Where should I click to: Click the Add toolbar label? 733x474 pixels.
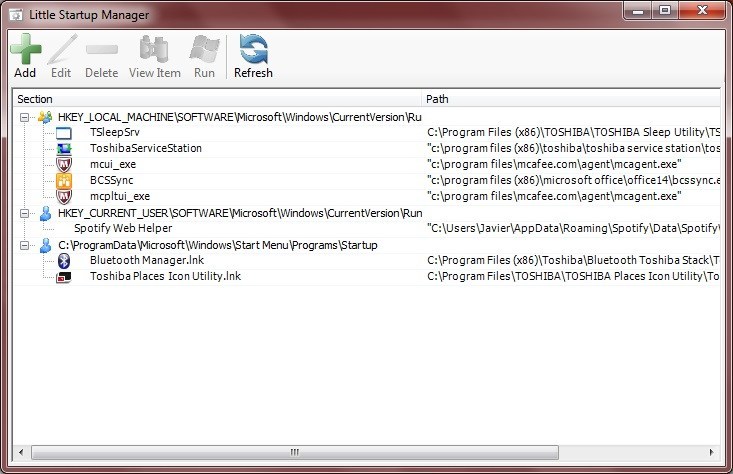25,73
